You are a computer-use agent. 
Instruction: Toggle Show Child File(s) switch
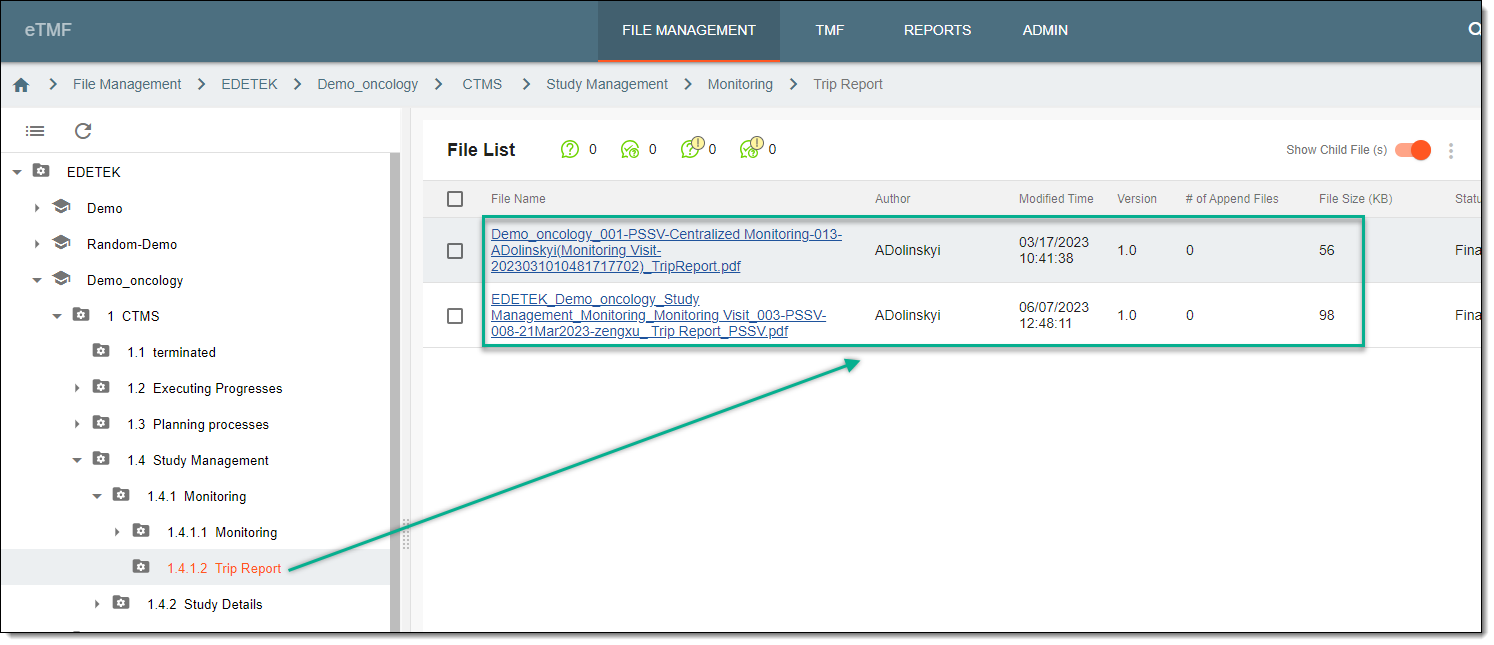(1413, 150)
